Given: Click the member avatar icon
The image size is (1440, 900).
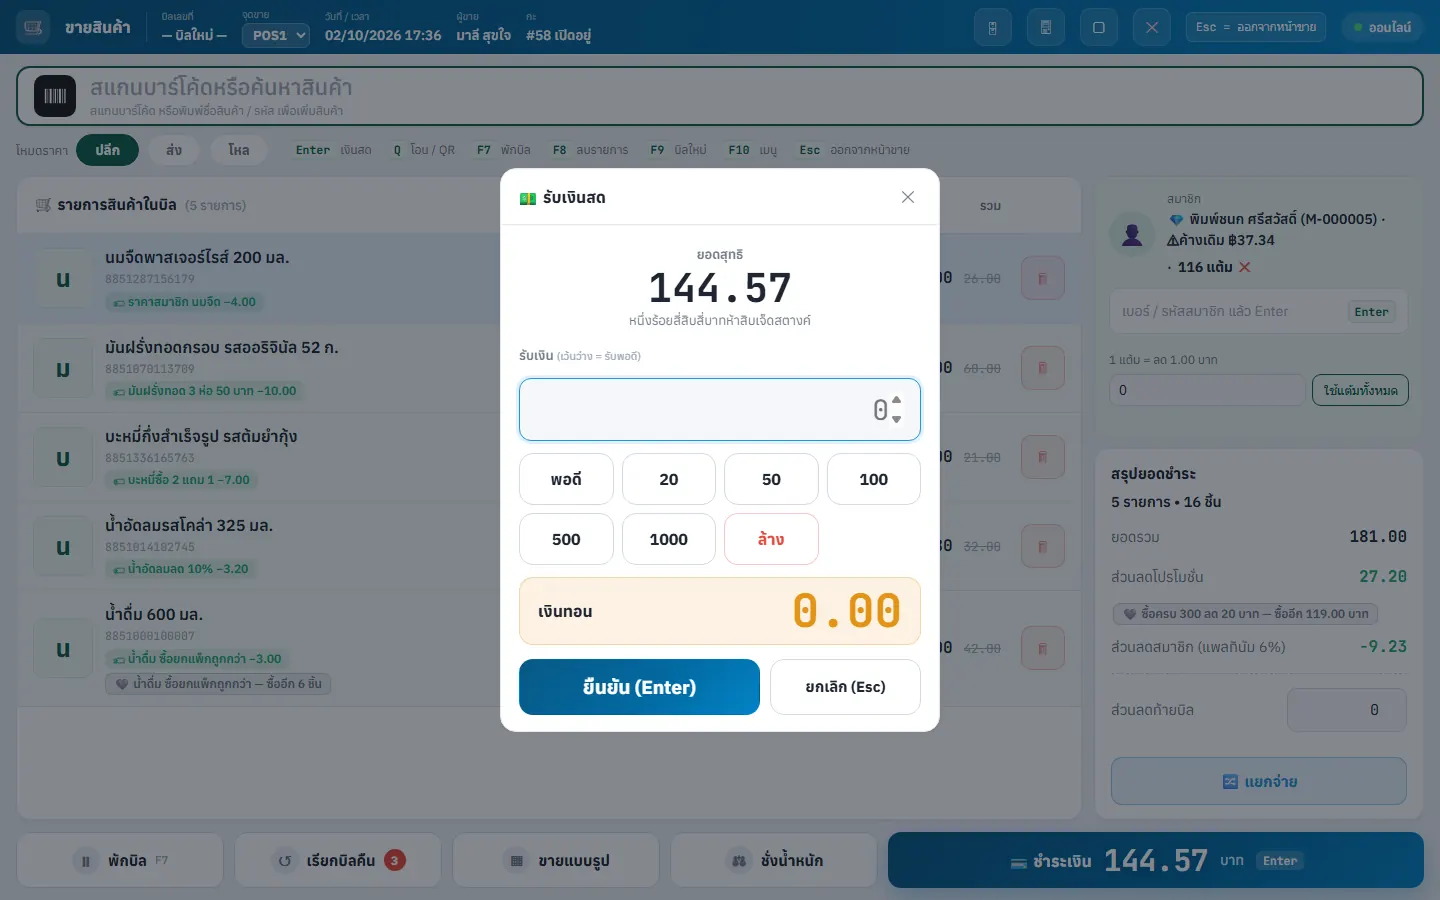Looking at the screenshot, I should coord(1132,234).
